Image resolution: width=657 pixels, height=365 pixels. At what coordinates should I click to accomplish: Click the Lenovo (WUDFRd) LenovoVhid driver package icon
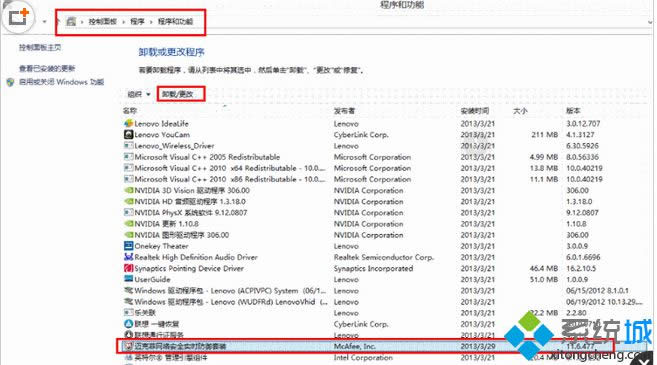(x=129, y=302)
